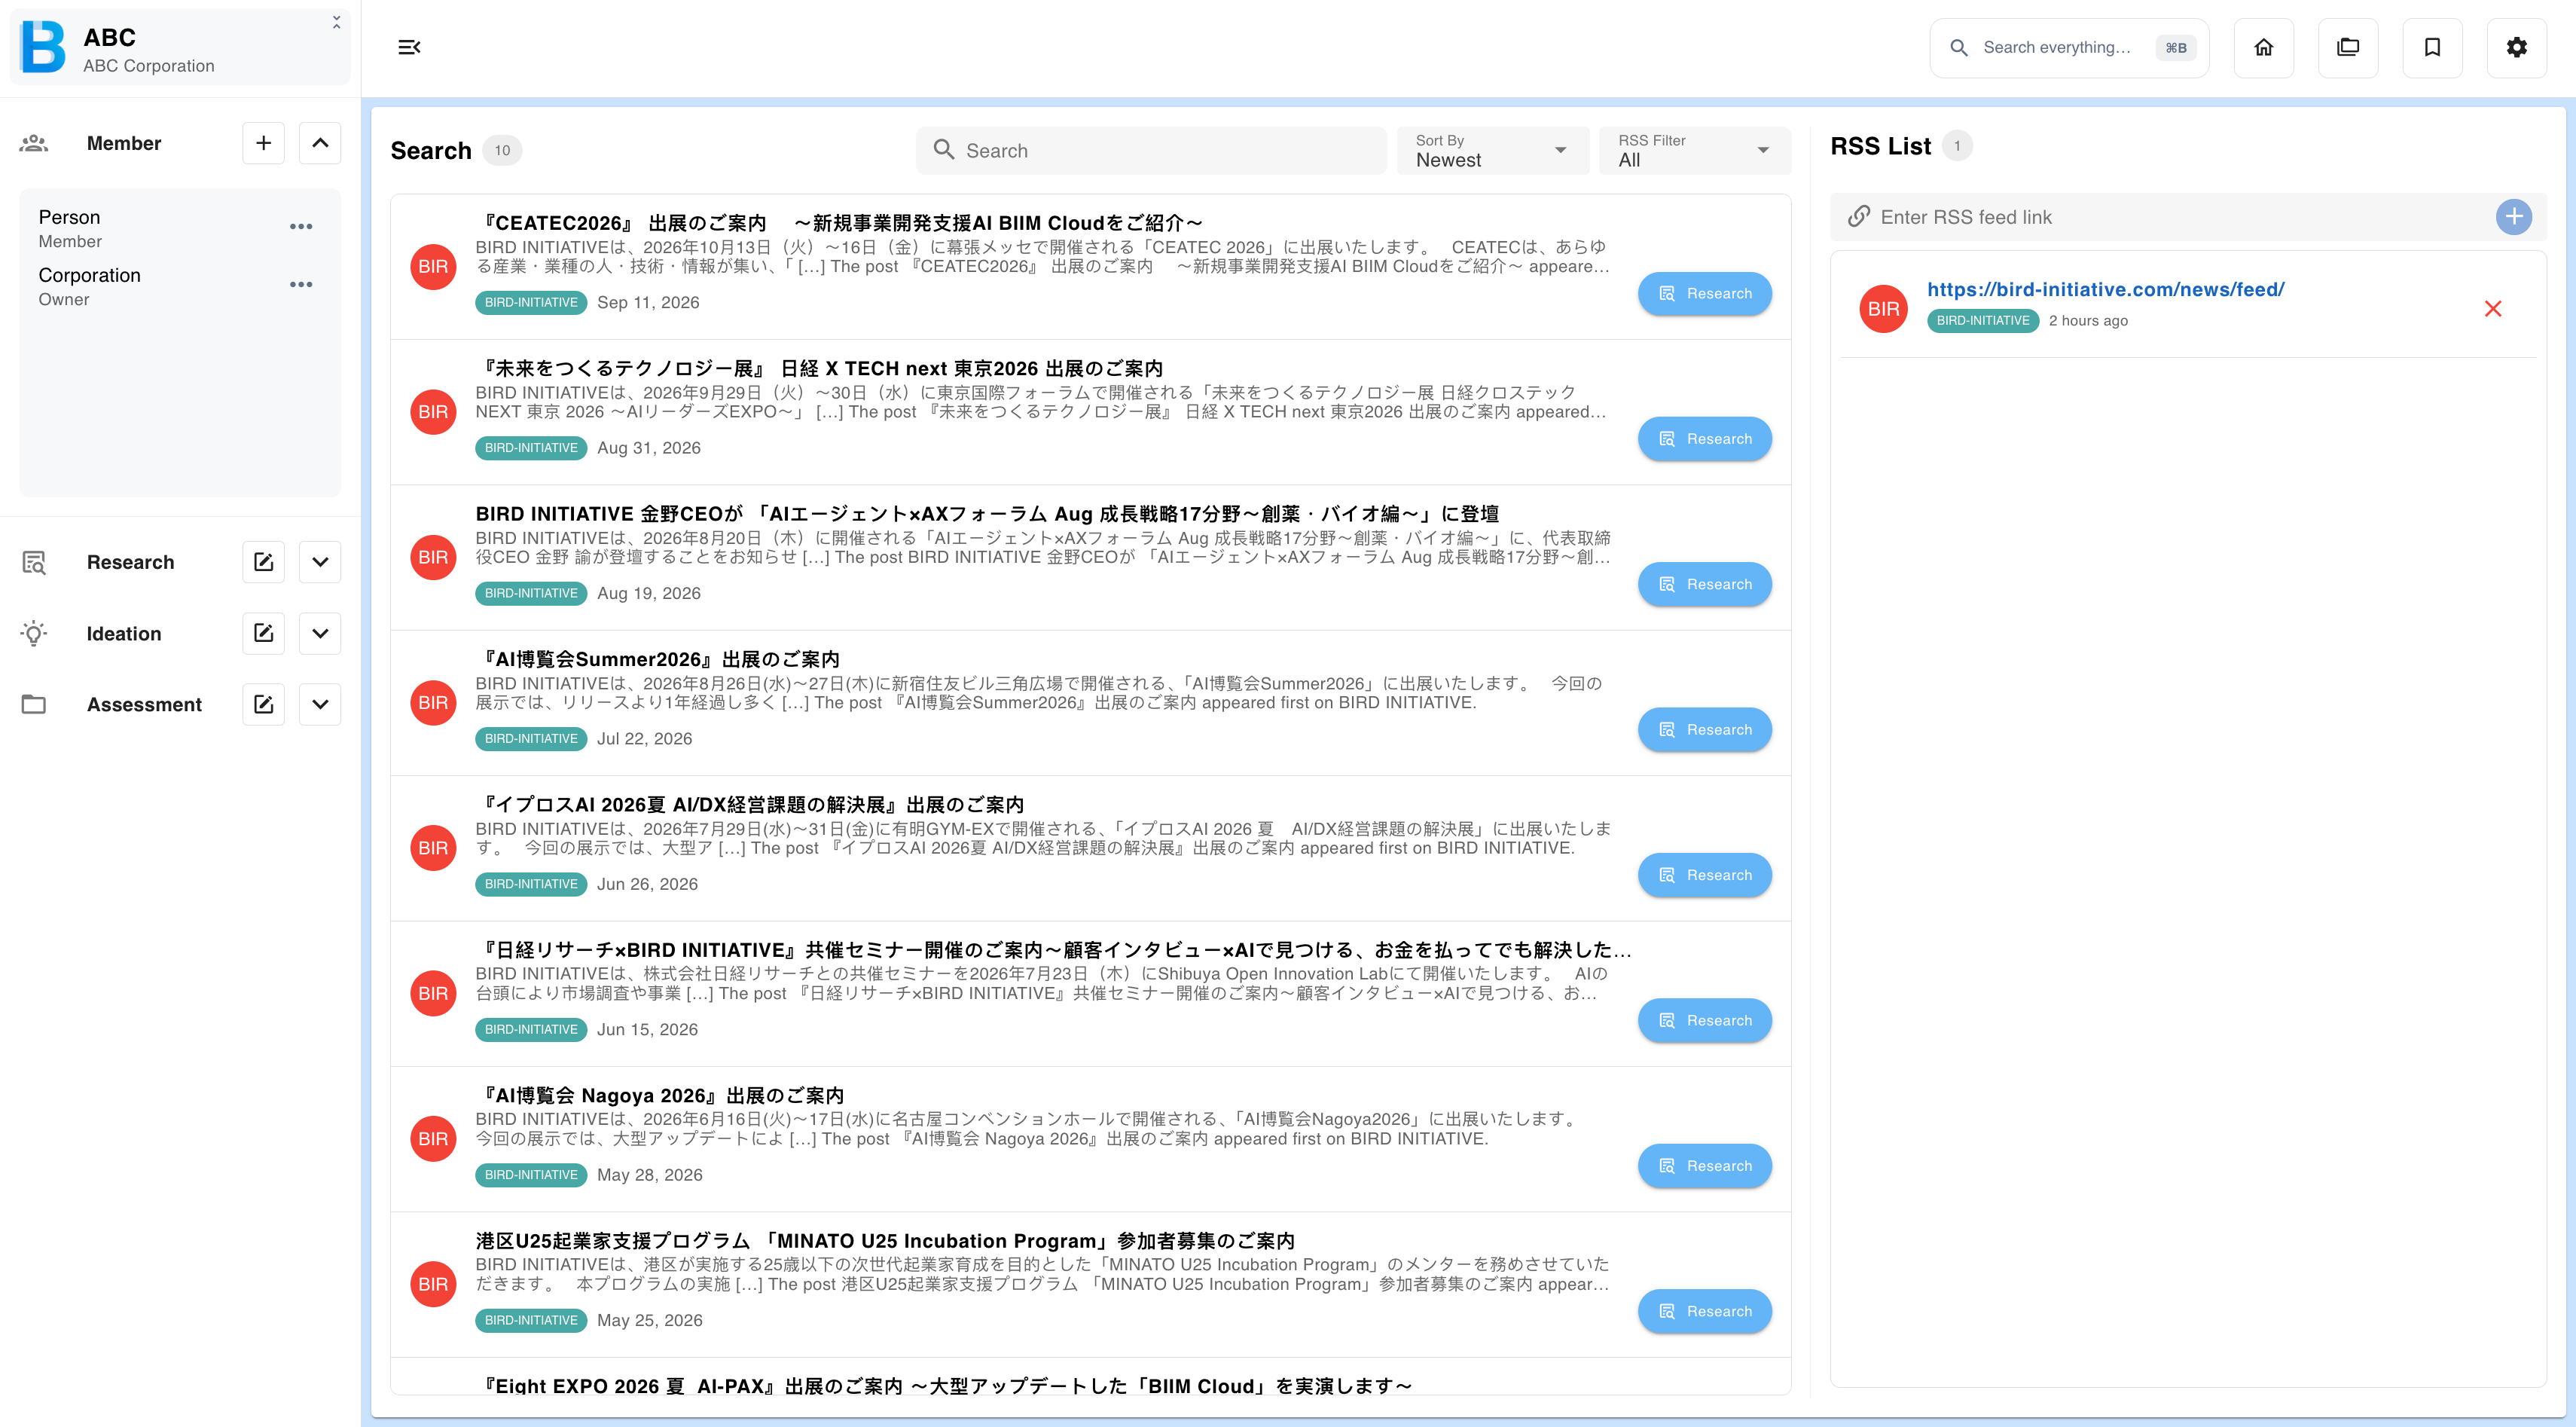Click BIR avatar of CEATEC2026 article
Screen dimensions: 2576x1427
tap(433, 267)
